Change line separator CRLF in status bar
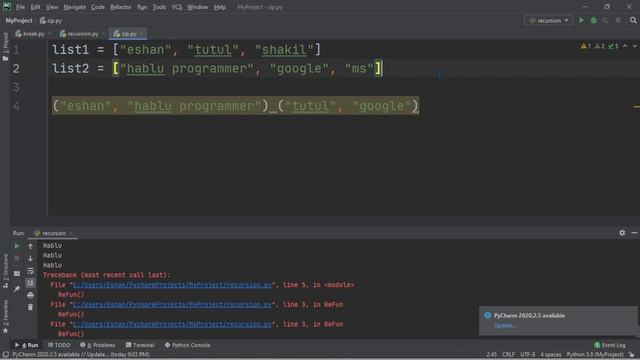The image size is (640, 360). tap(509, 355)
